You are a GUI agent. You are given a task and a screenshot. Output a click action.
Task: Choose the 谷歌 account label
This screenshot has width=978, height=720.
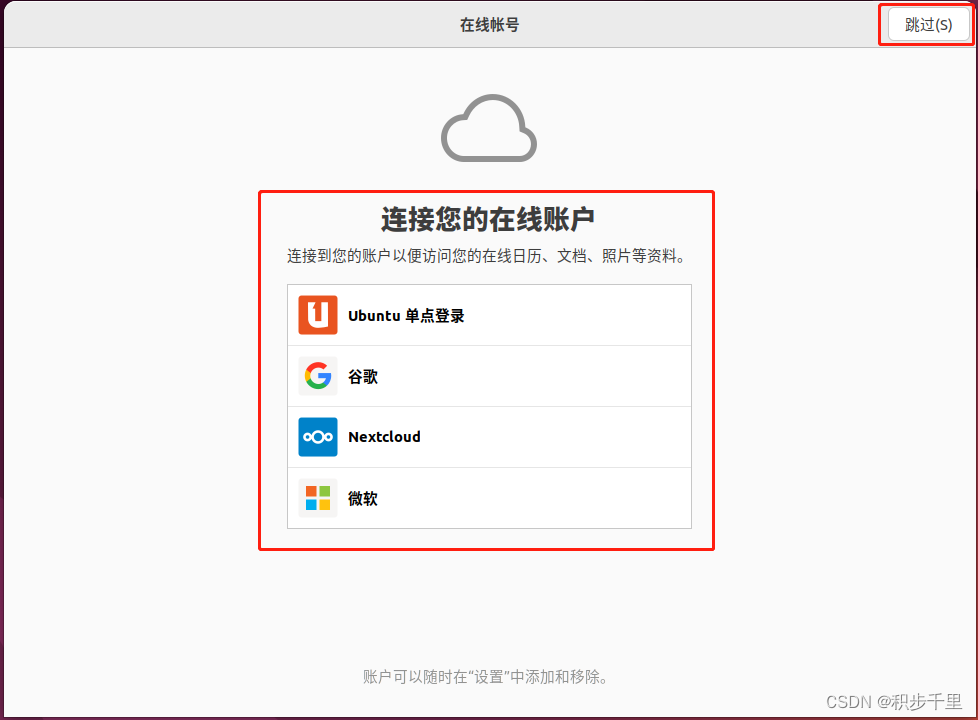tap(362, 376)
